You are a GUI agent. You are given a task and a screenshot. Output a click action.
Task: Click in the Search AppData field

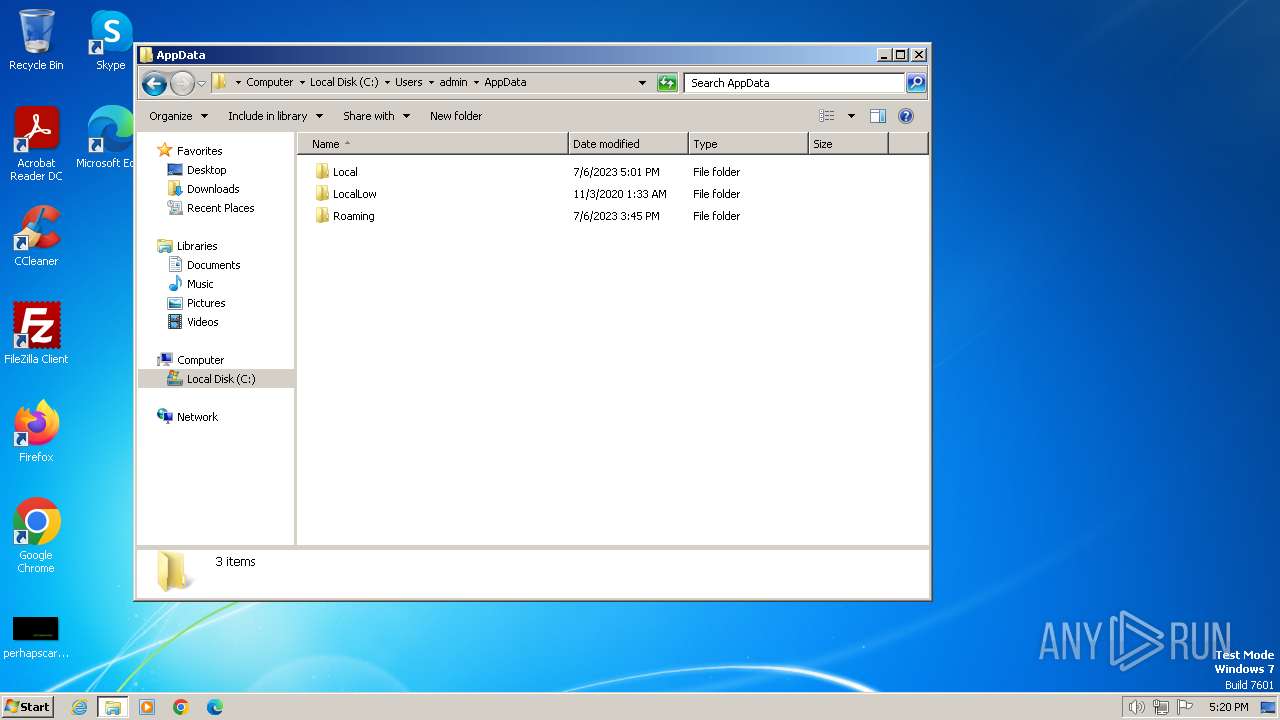(x=795, y=83)
